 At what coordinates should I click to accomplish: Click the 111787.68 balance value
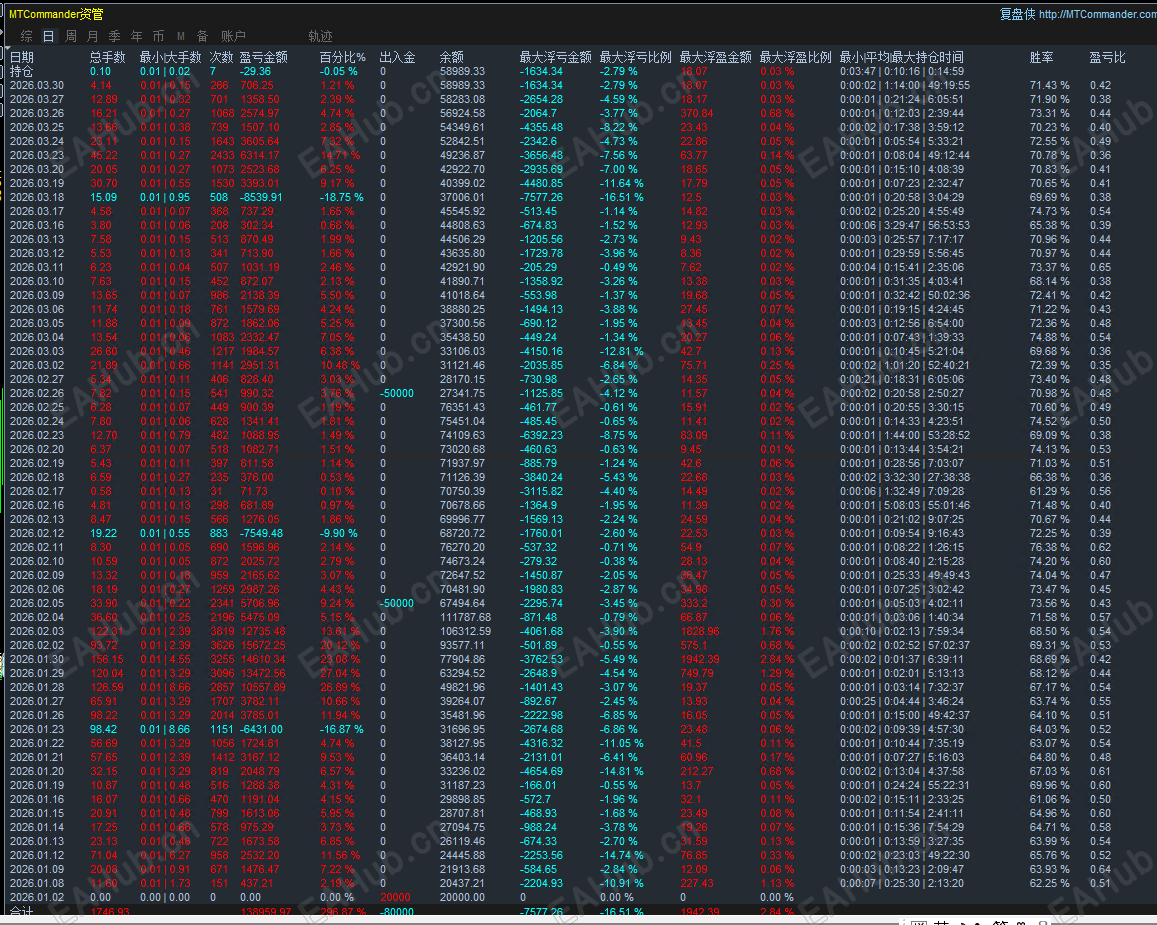pos(465,617)
